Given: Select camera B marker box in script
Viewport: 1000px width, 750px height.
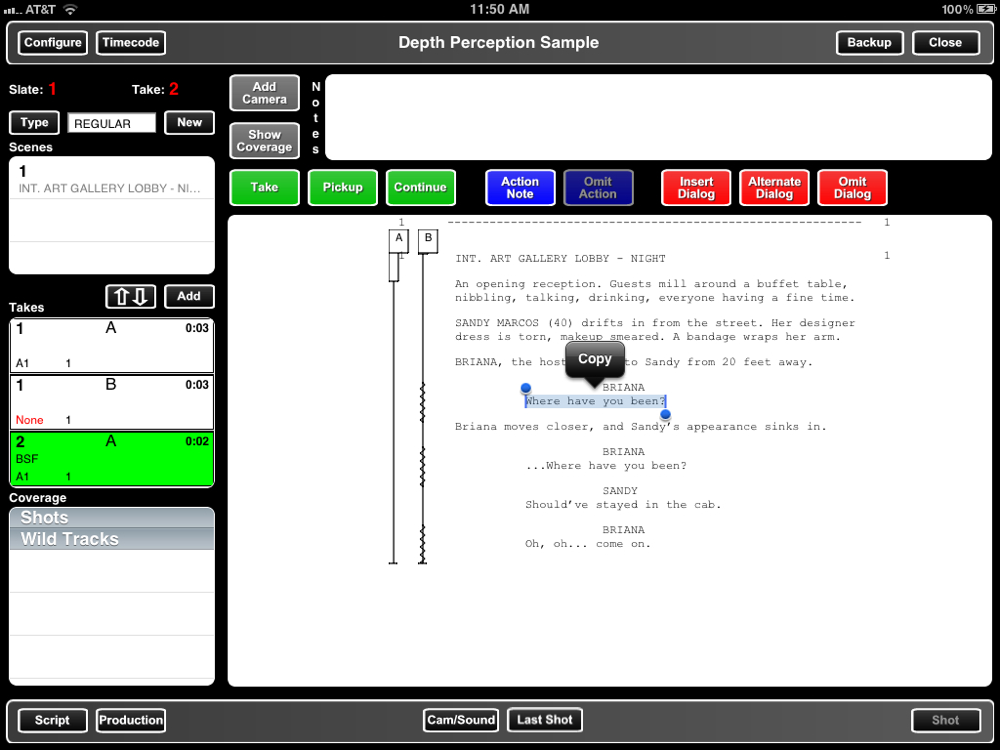Looking at the screenshot, I should click(428, 240).
